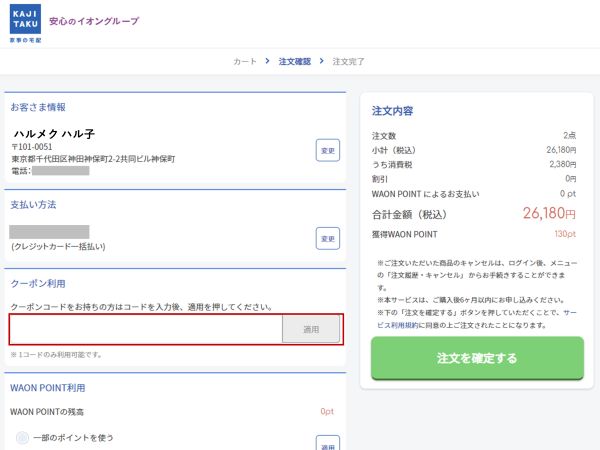Click the WAON POINT利用 section heading
Screen dimensions: 600x450
tap(48, 388)
